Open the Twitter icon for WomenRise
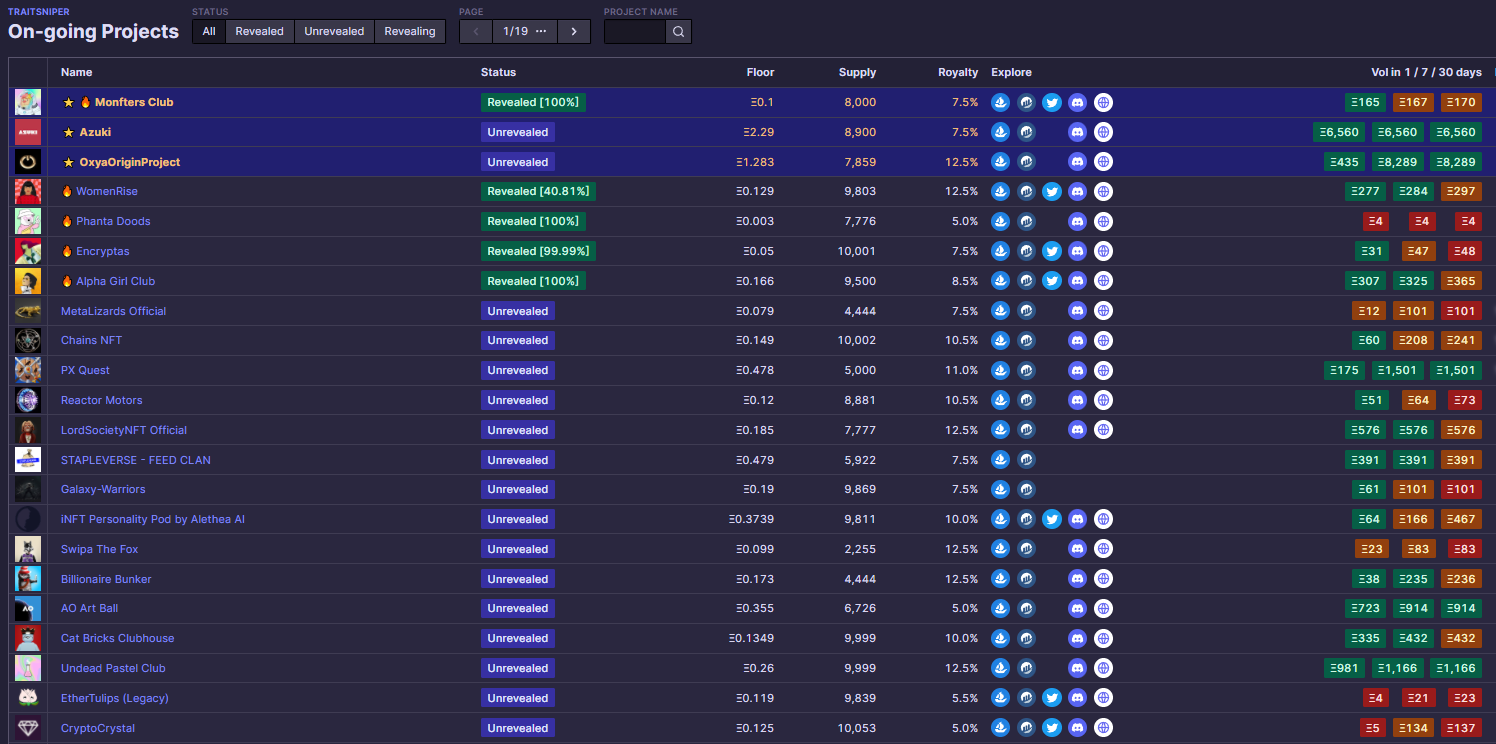This screenshot has width=1496, height=744. pyautogui.click(x=1052, y=191)
